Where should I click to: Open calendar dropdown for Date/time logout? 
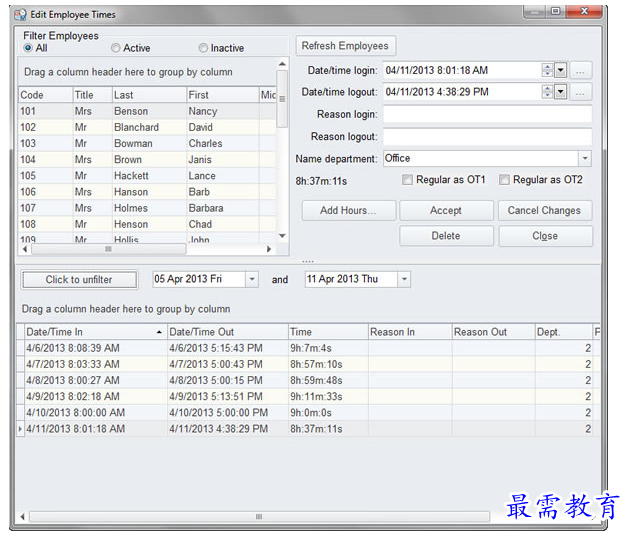[x=561, y=92]
